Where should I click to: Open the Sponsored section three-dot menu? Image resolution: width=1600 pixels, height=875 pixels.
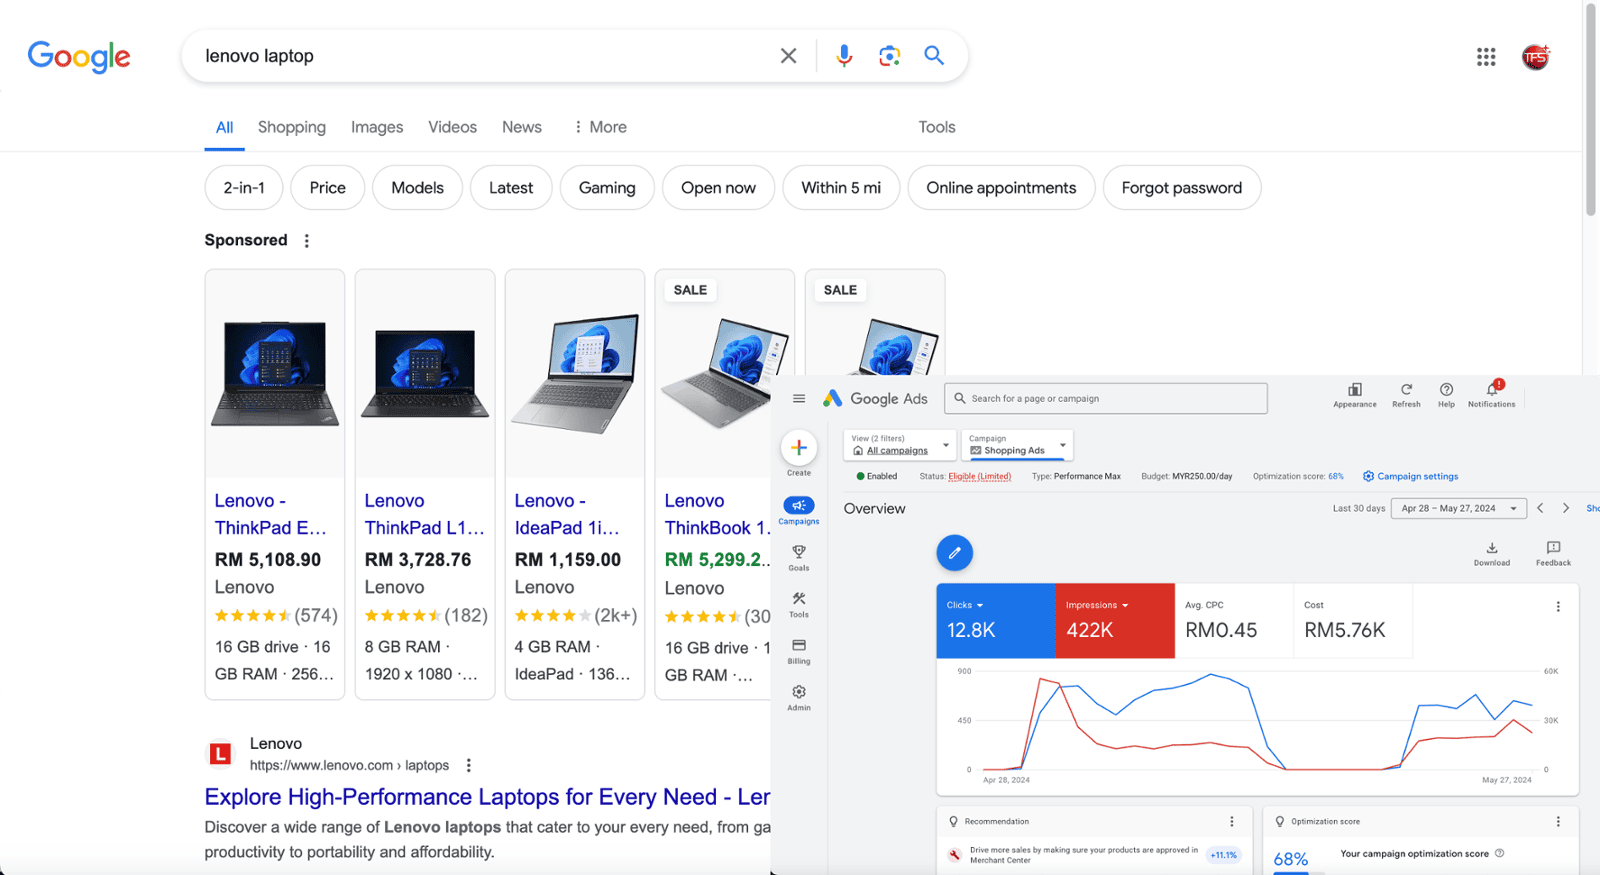click(x=307, y=241)
